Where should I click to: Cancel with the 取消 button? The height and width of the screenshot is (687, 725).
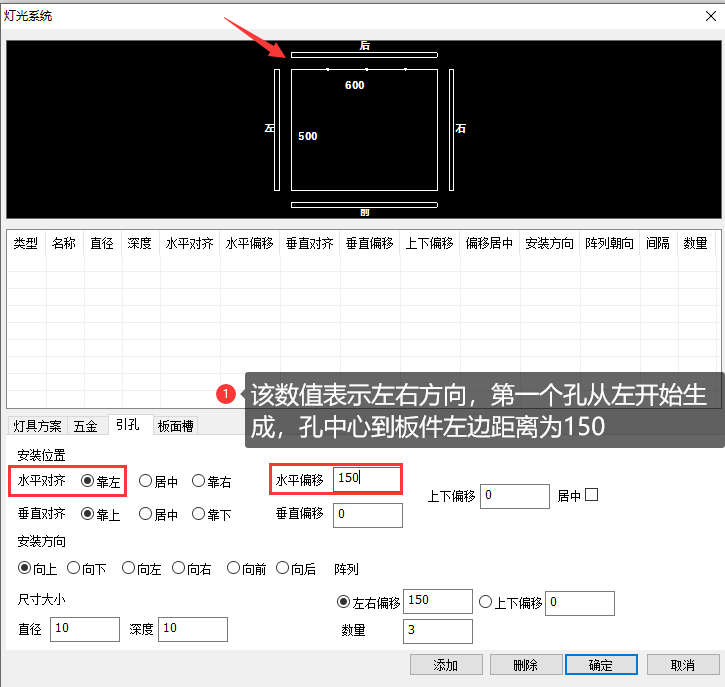point(683,665)
